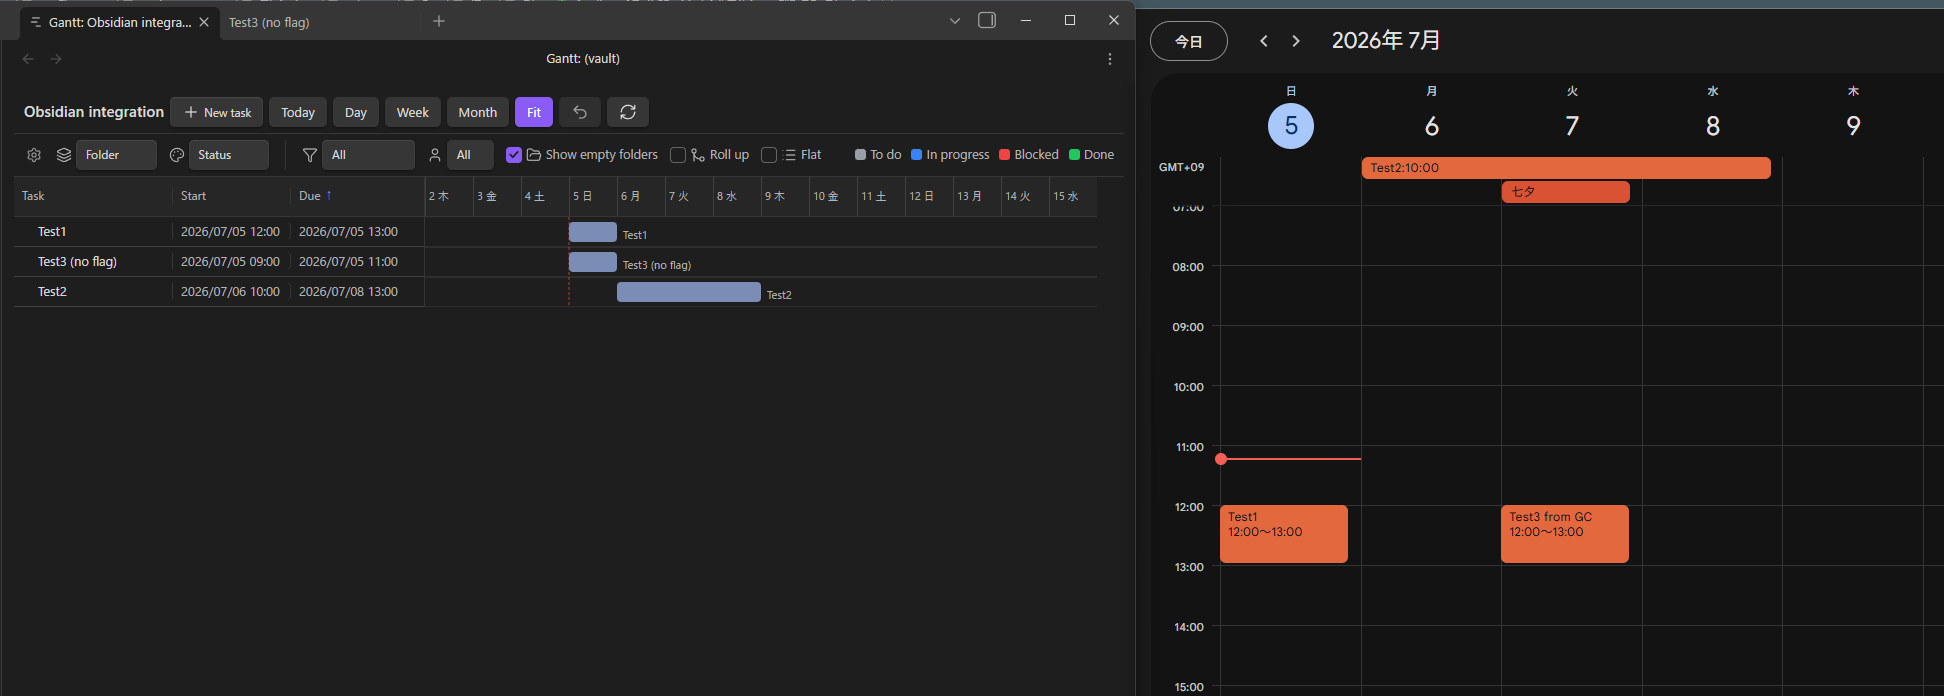Enable the Roll up checkbox
The height and width of the screenshot is (696, 1944).
tap(678, 155)
